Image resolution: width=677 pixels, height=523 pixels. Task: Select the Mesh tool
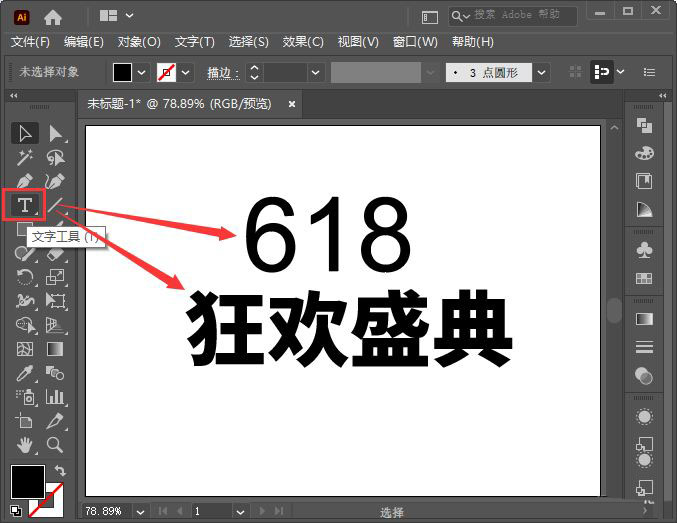point(25,349)
